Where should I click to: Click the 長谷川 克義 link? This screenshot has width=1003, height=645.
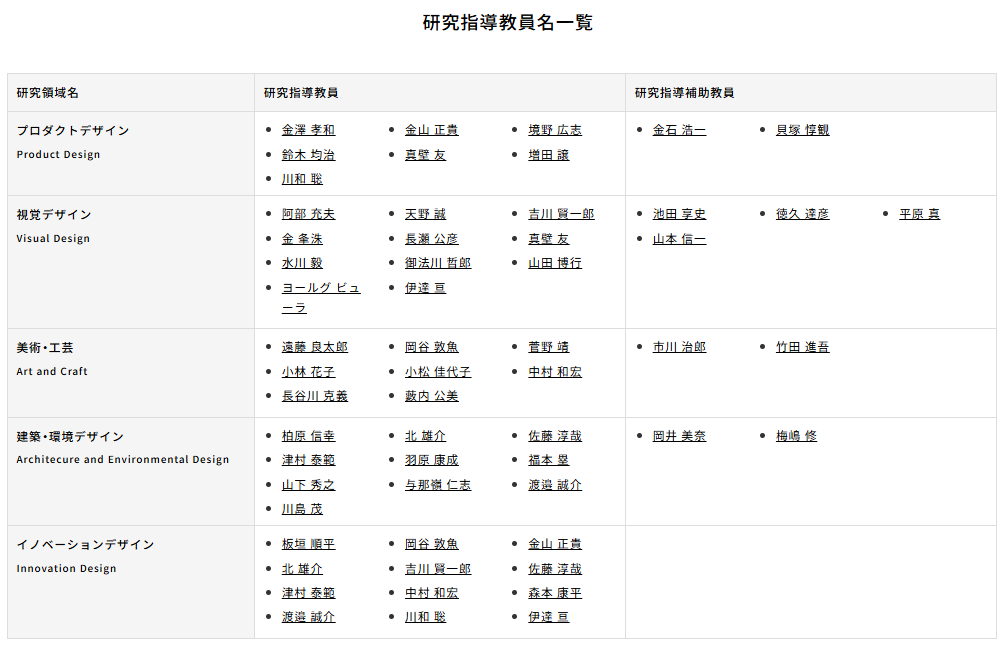315,396
